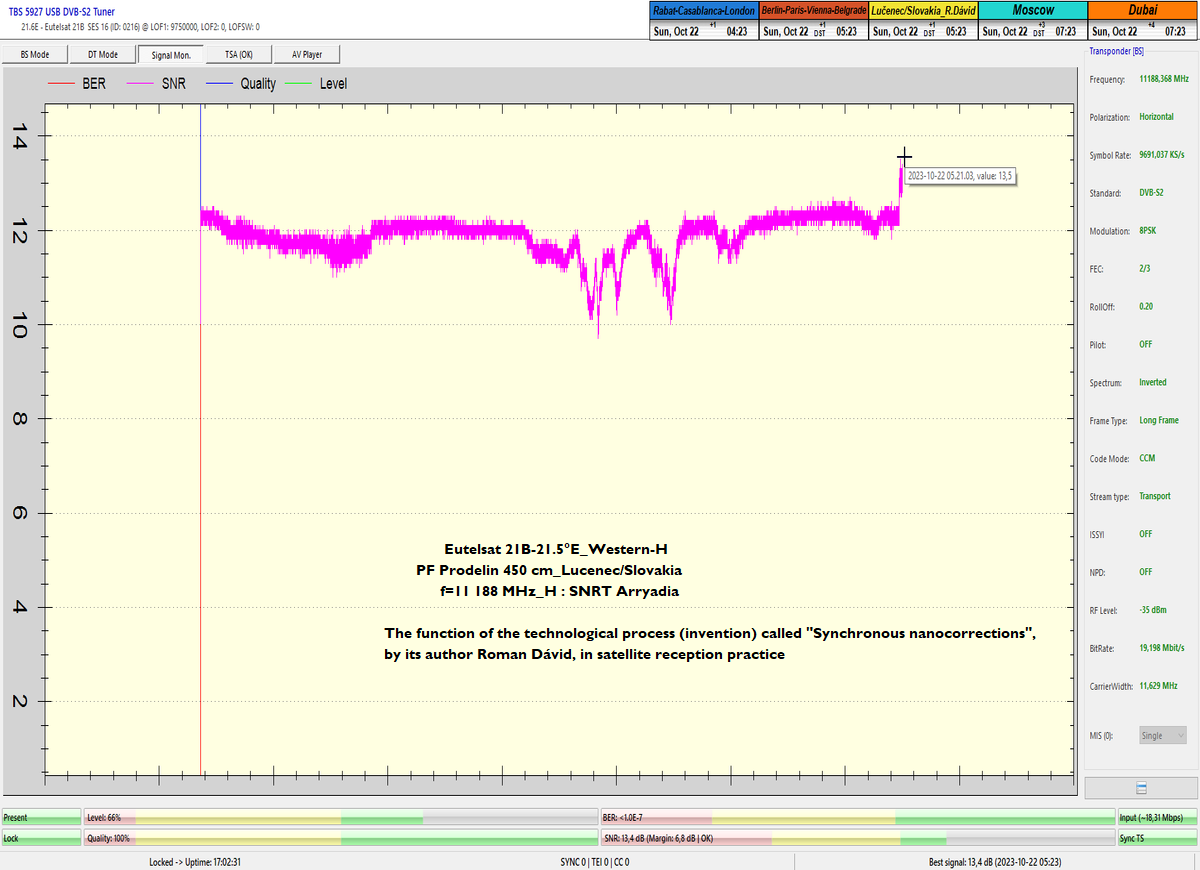The width and height of the screenshot is (1200, 870).
Task: Click the Sync TS indicator
Action: (x=1157, y=838)
